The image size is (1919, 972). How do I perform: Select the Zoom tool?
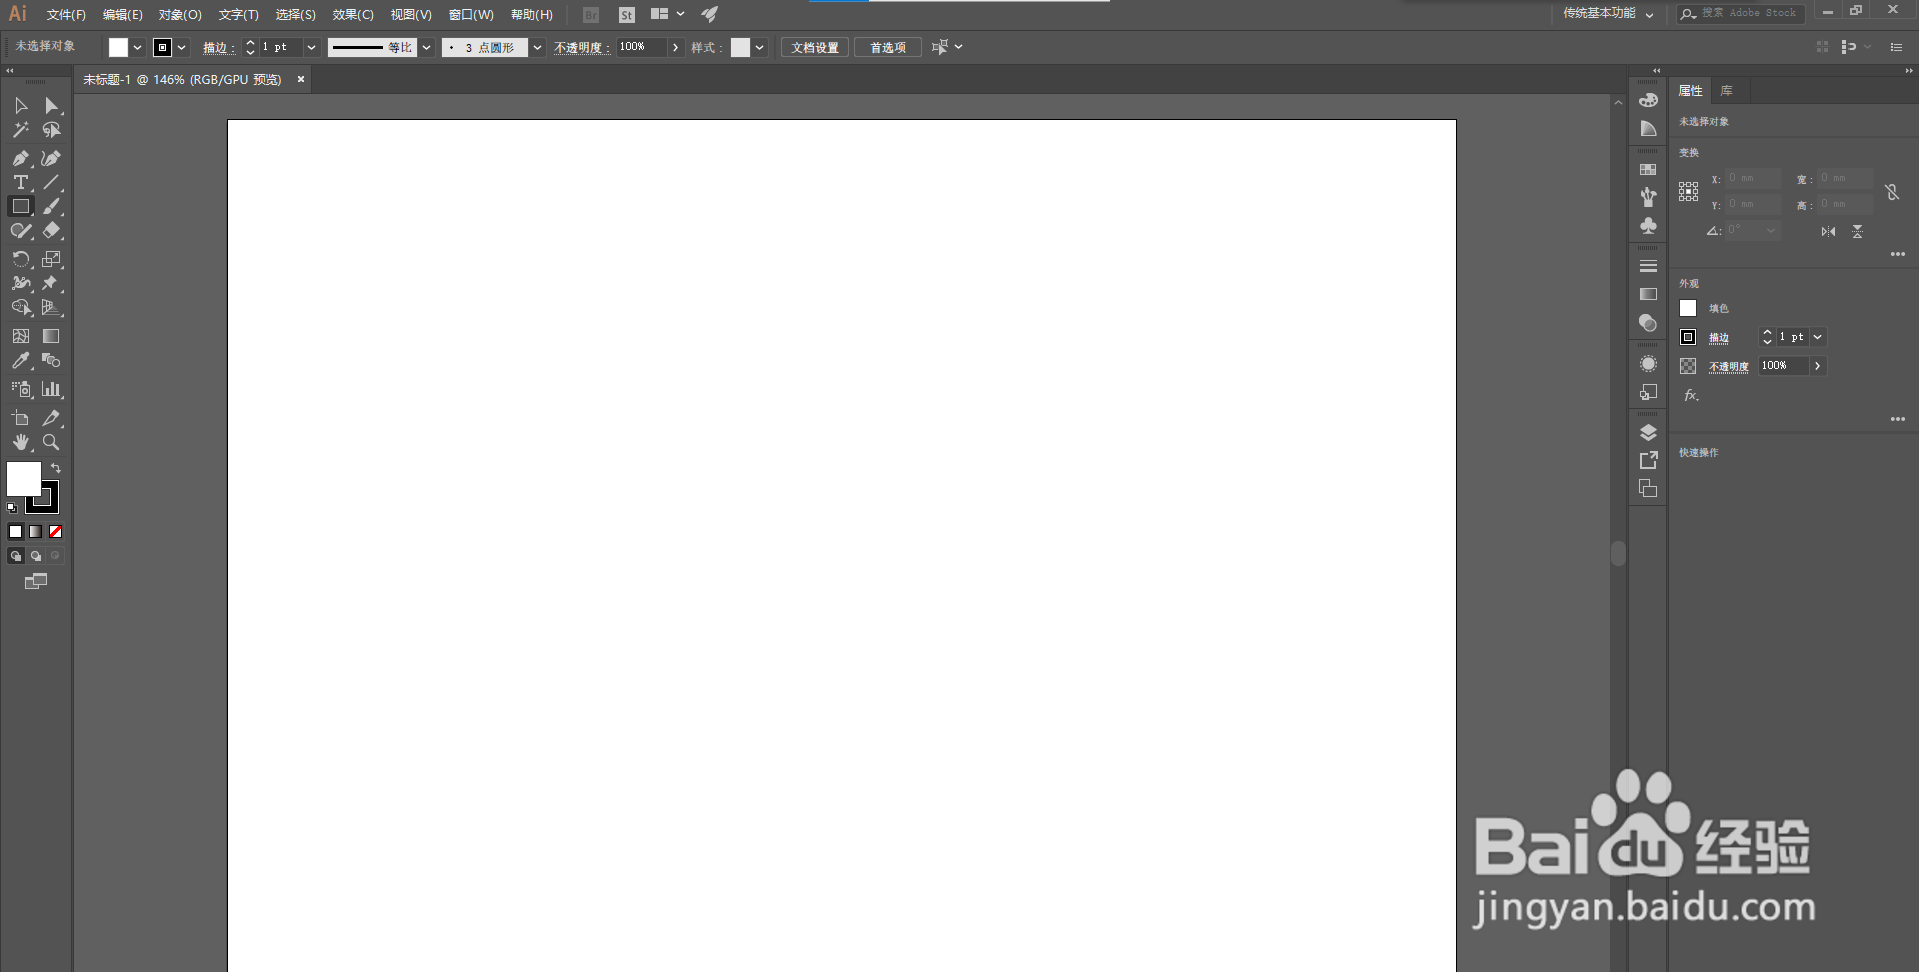[x=52, y=442]
